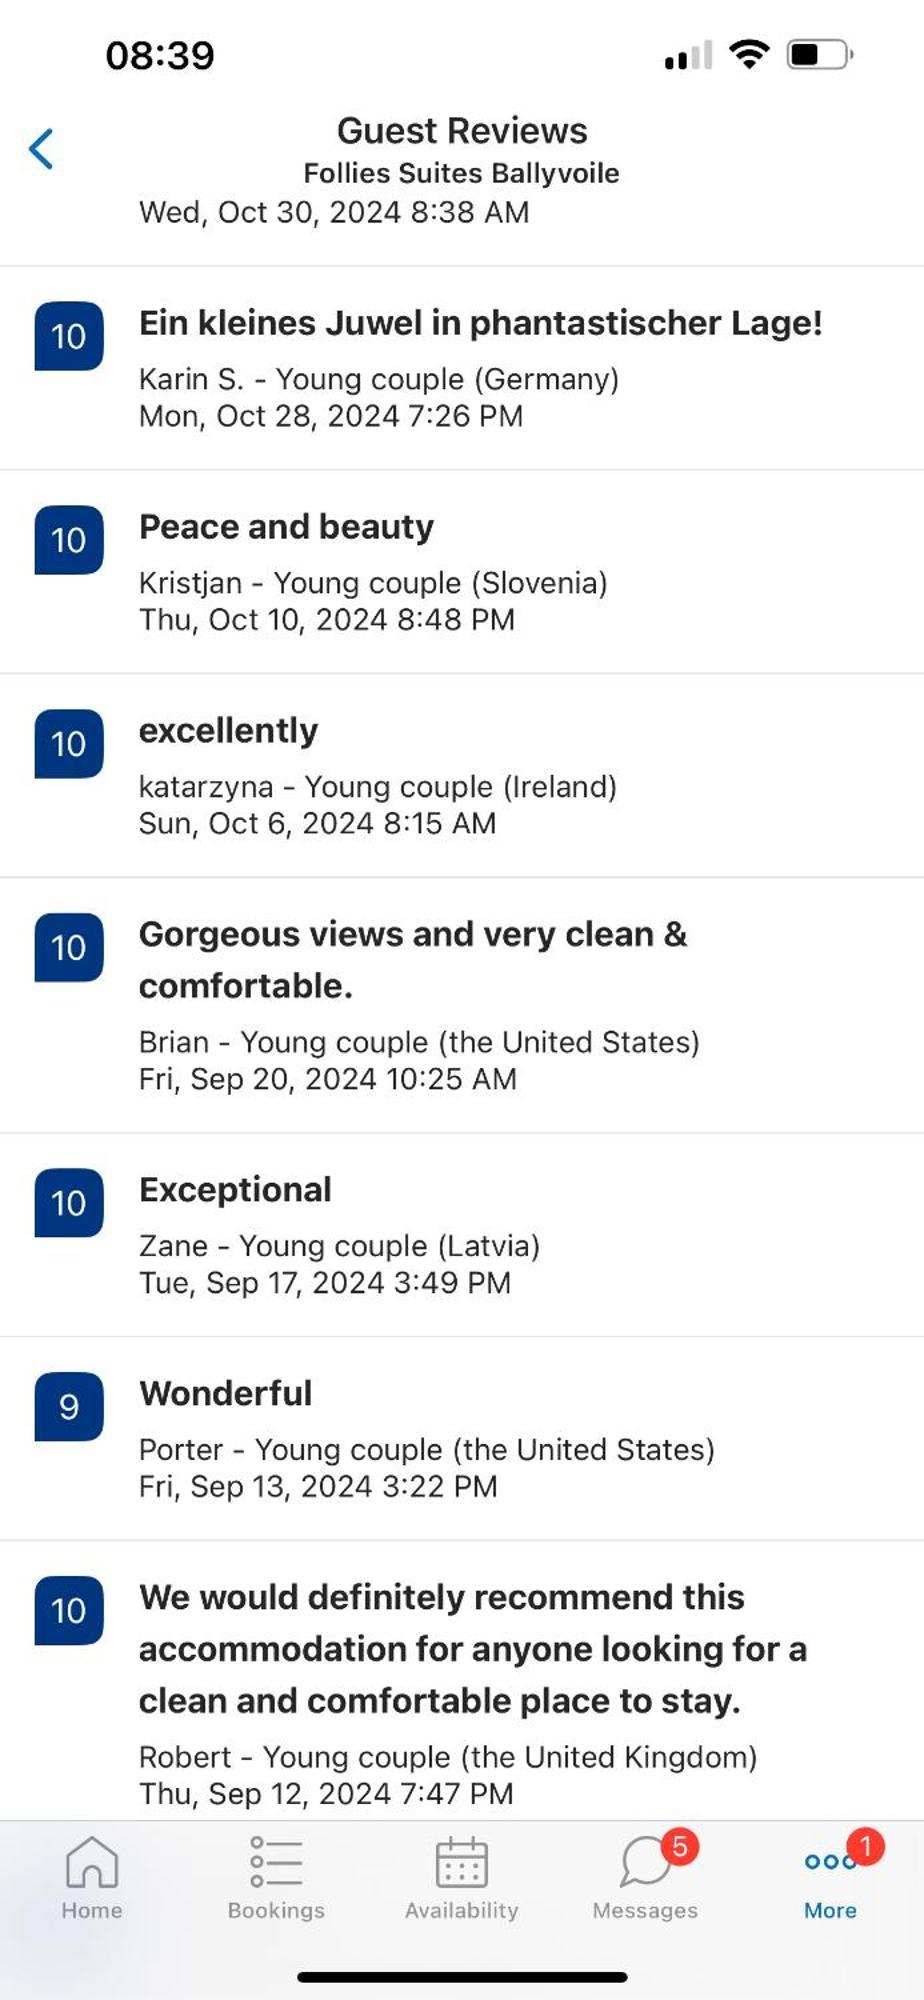924x2000 pixels.
Task: Tap the score 9 badge for Wonderful
Action: (69, 1406)
